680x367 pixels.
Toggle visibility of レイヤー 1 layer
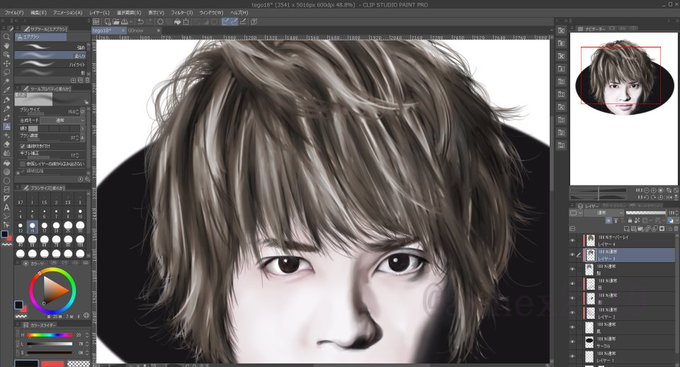[x=572, y=356]
